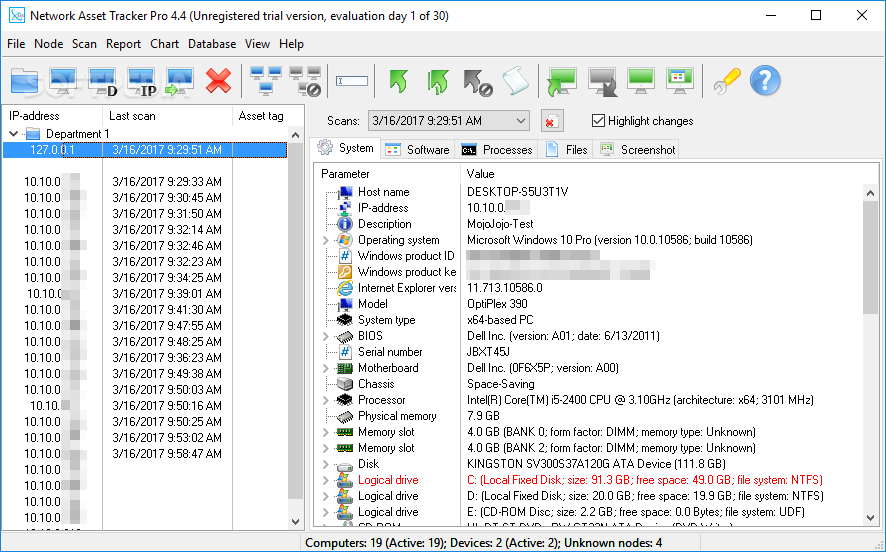The height and width of the screenshot is (552, 886).
Task: Click the delete scan icon beside Scans dropdown
Action: pyautogui.click(x=551, y=121)
